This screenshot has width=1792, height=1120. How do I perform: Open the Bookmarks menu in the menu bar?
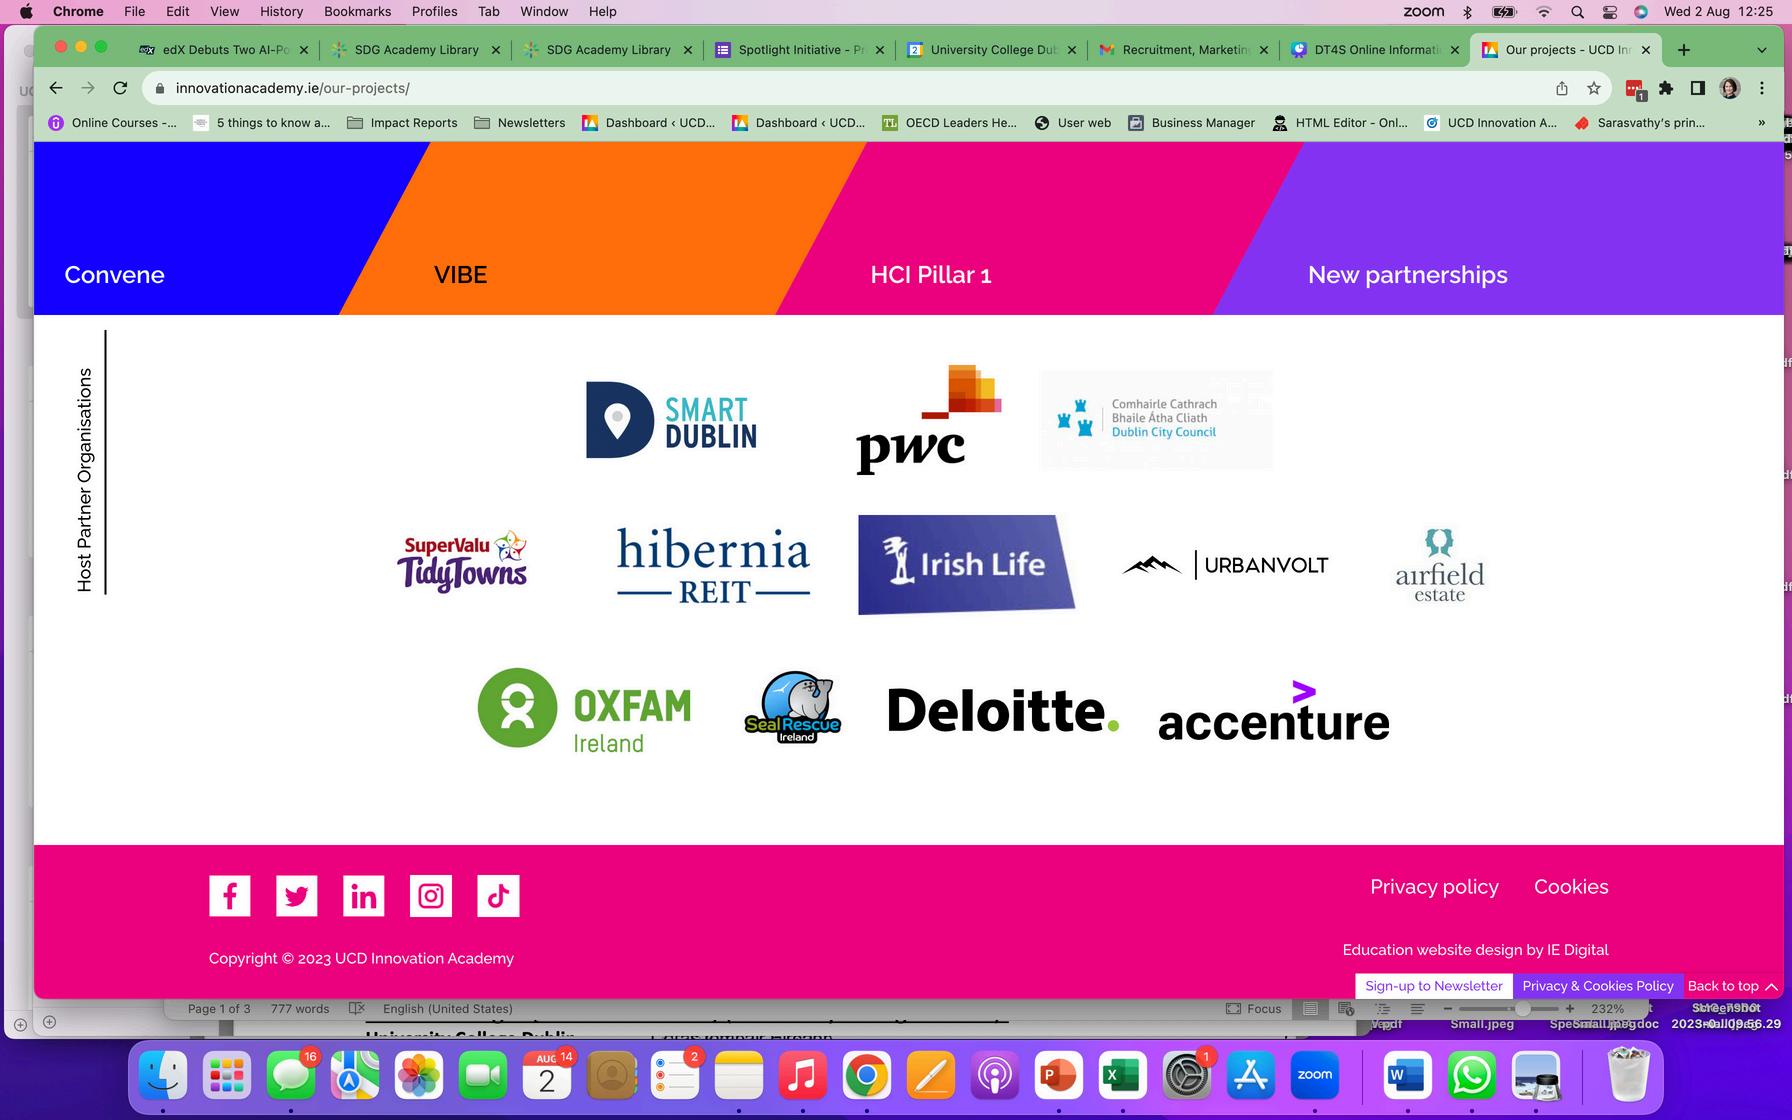357,12
